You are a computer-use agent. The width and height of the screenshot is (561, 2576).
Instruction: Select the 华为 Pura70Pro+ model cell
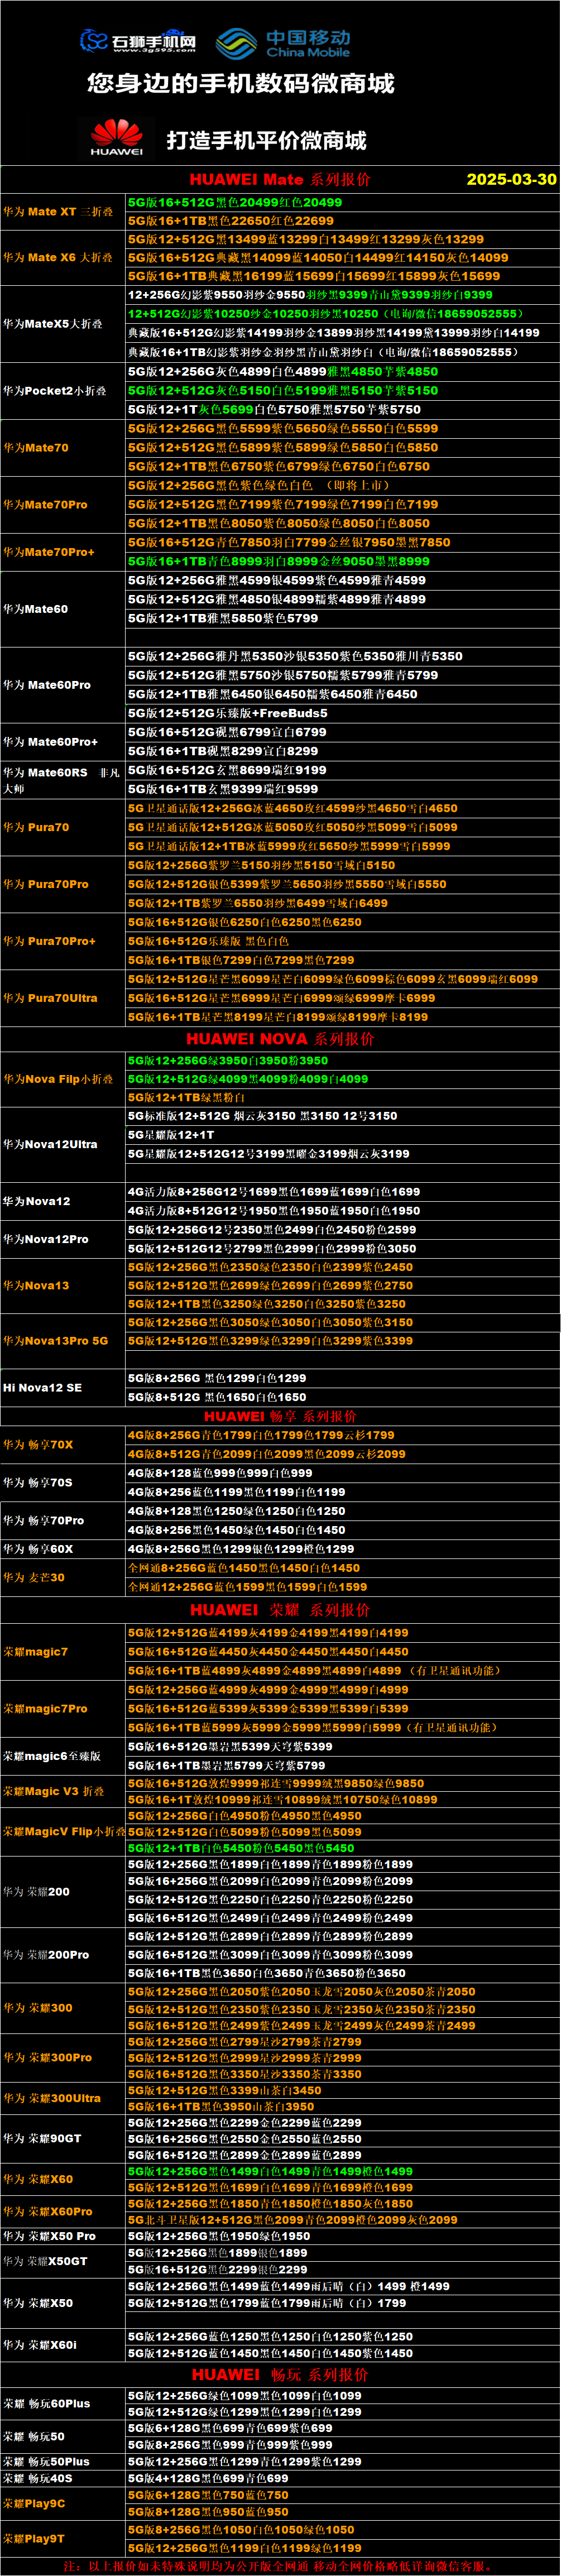pyautogui.click(x=63, y=942)
